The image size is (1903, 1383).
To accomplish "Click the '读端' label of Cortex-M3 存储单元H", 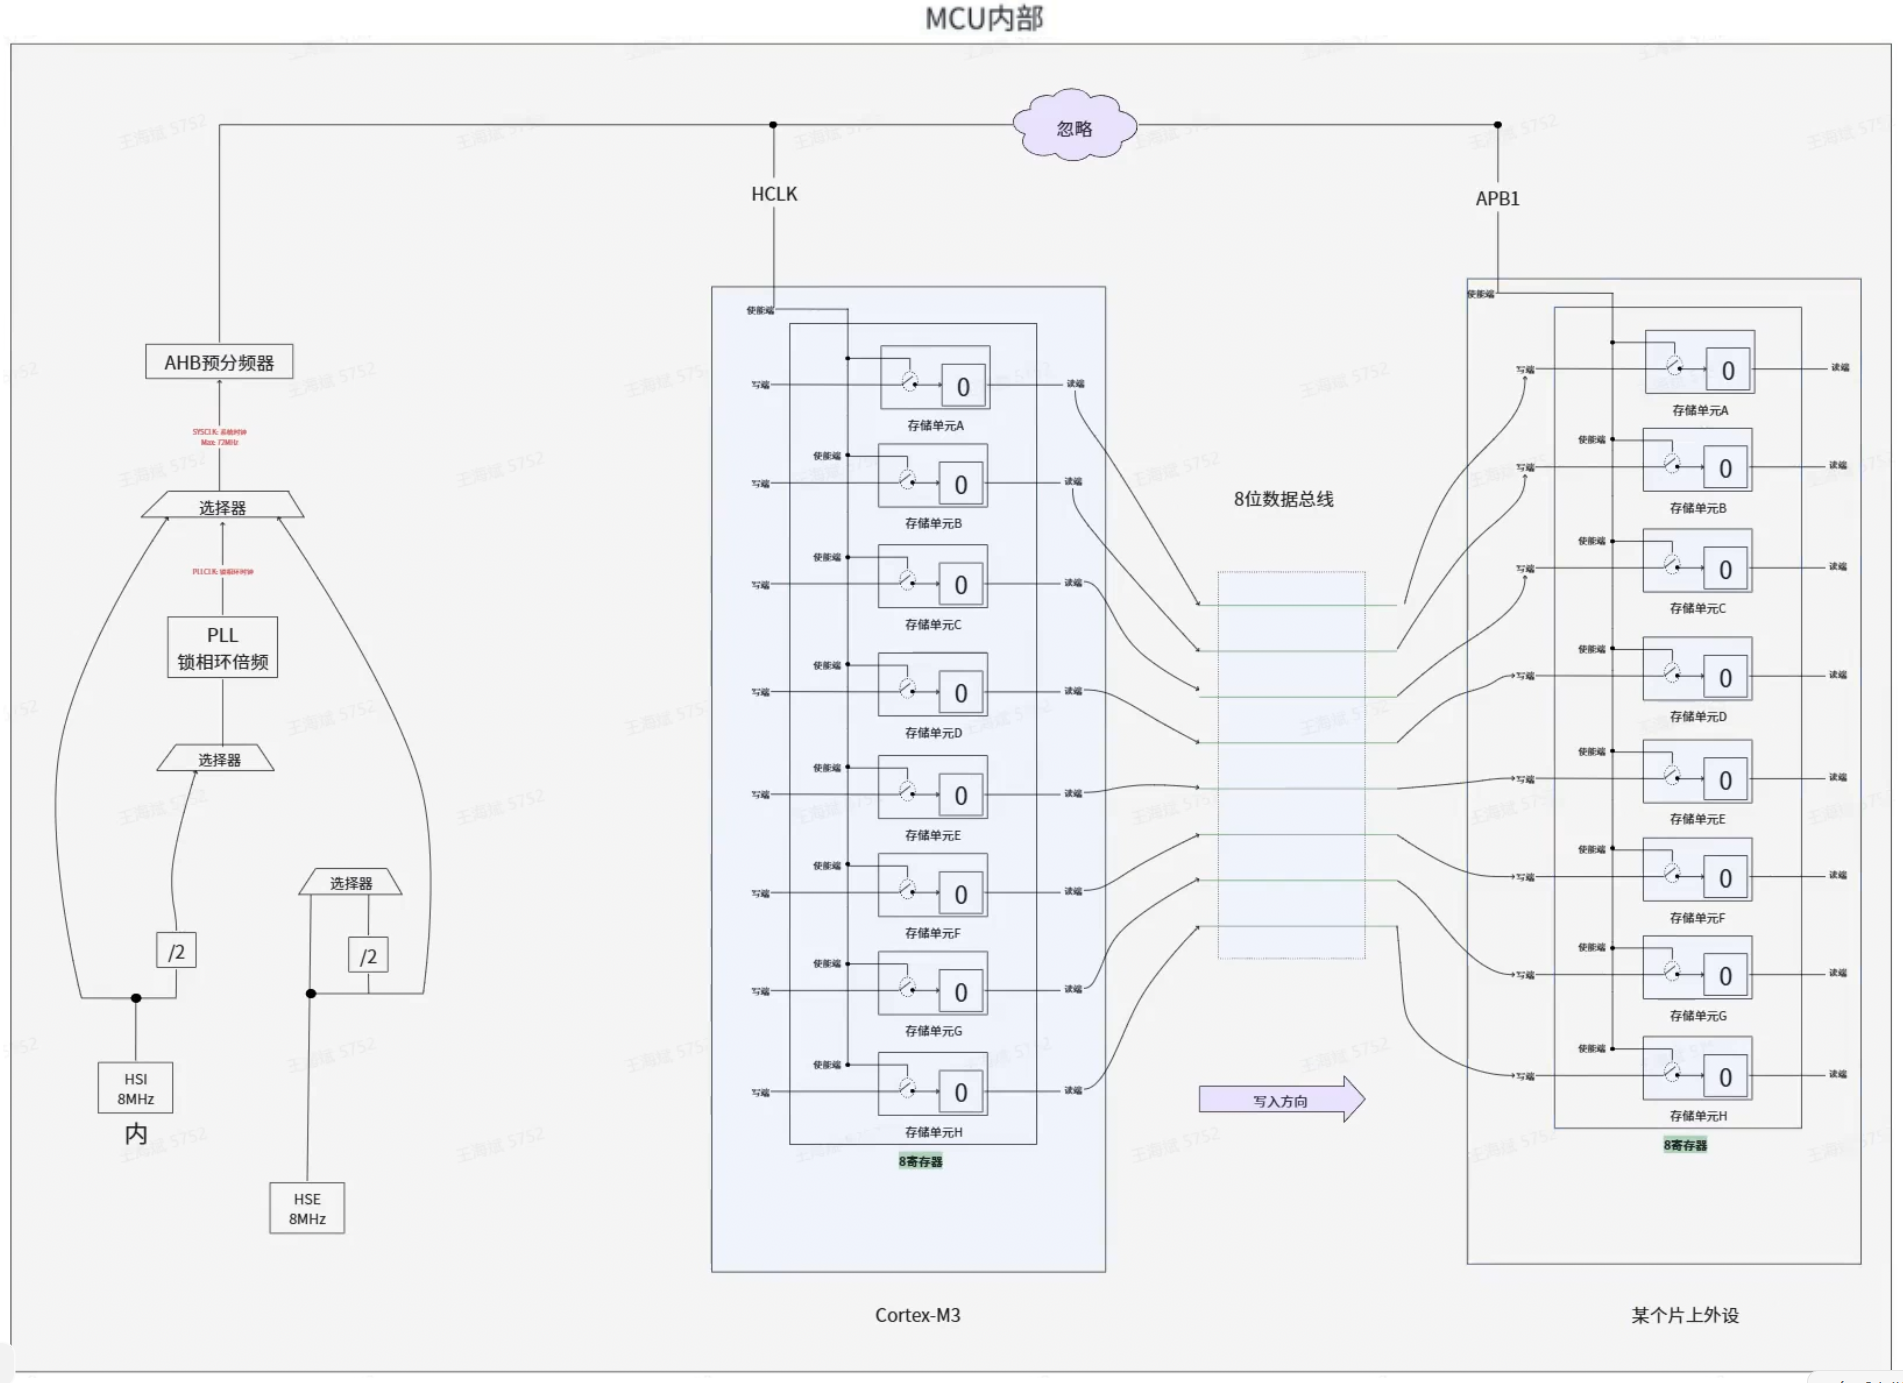I will (1073, 1090).
